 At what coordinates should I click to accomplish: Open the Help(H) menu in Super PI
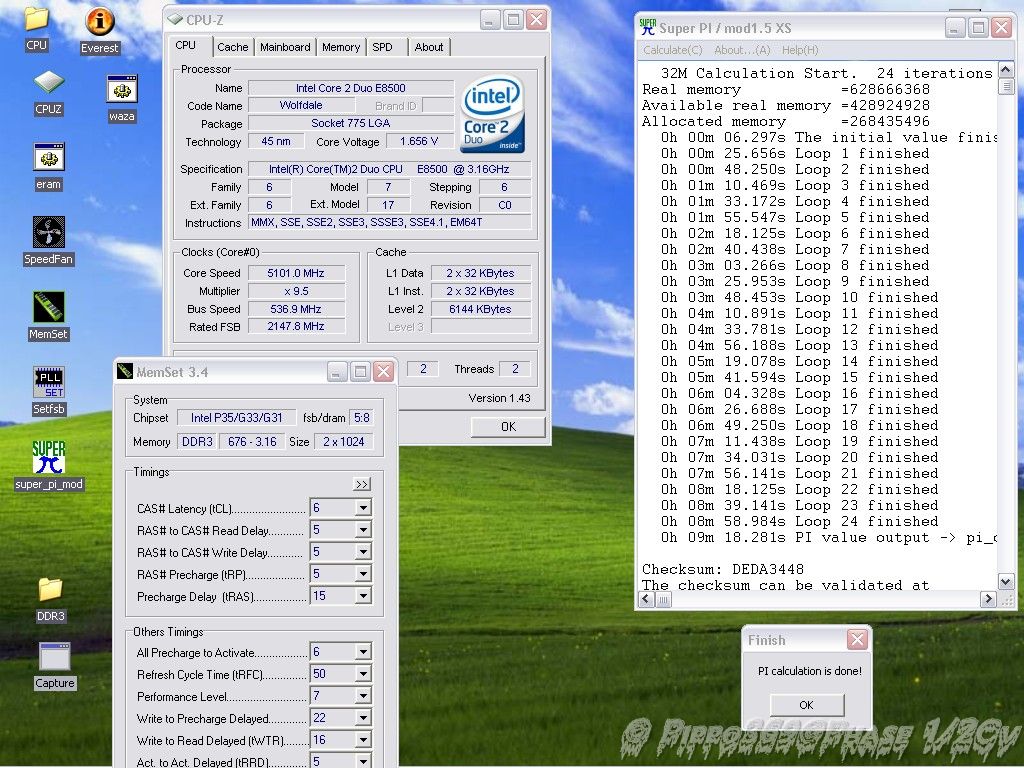[800, 50]
